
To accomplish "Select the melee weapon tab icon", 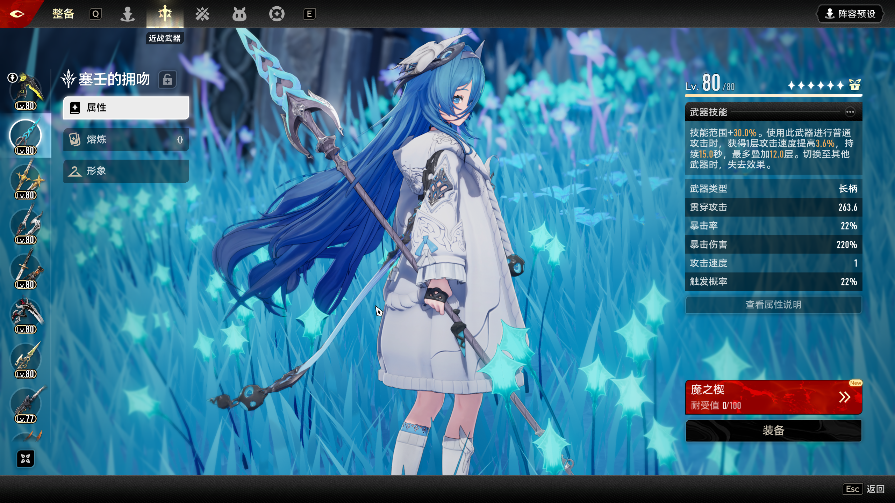I will point(164,14).
